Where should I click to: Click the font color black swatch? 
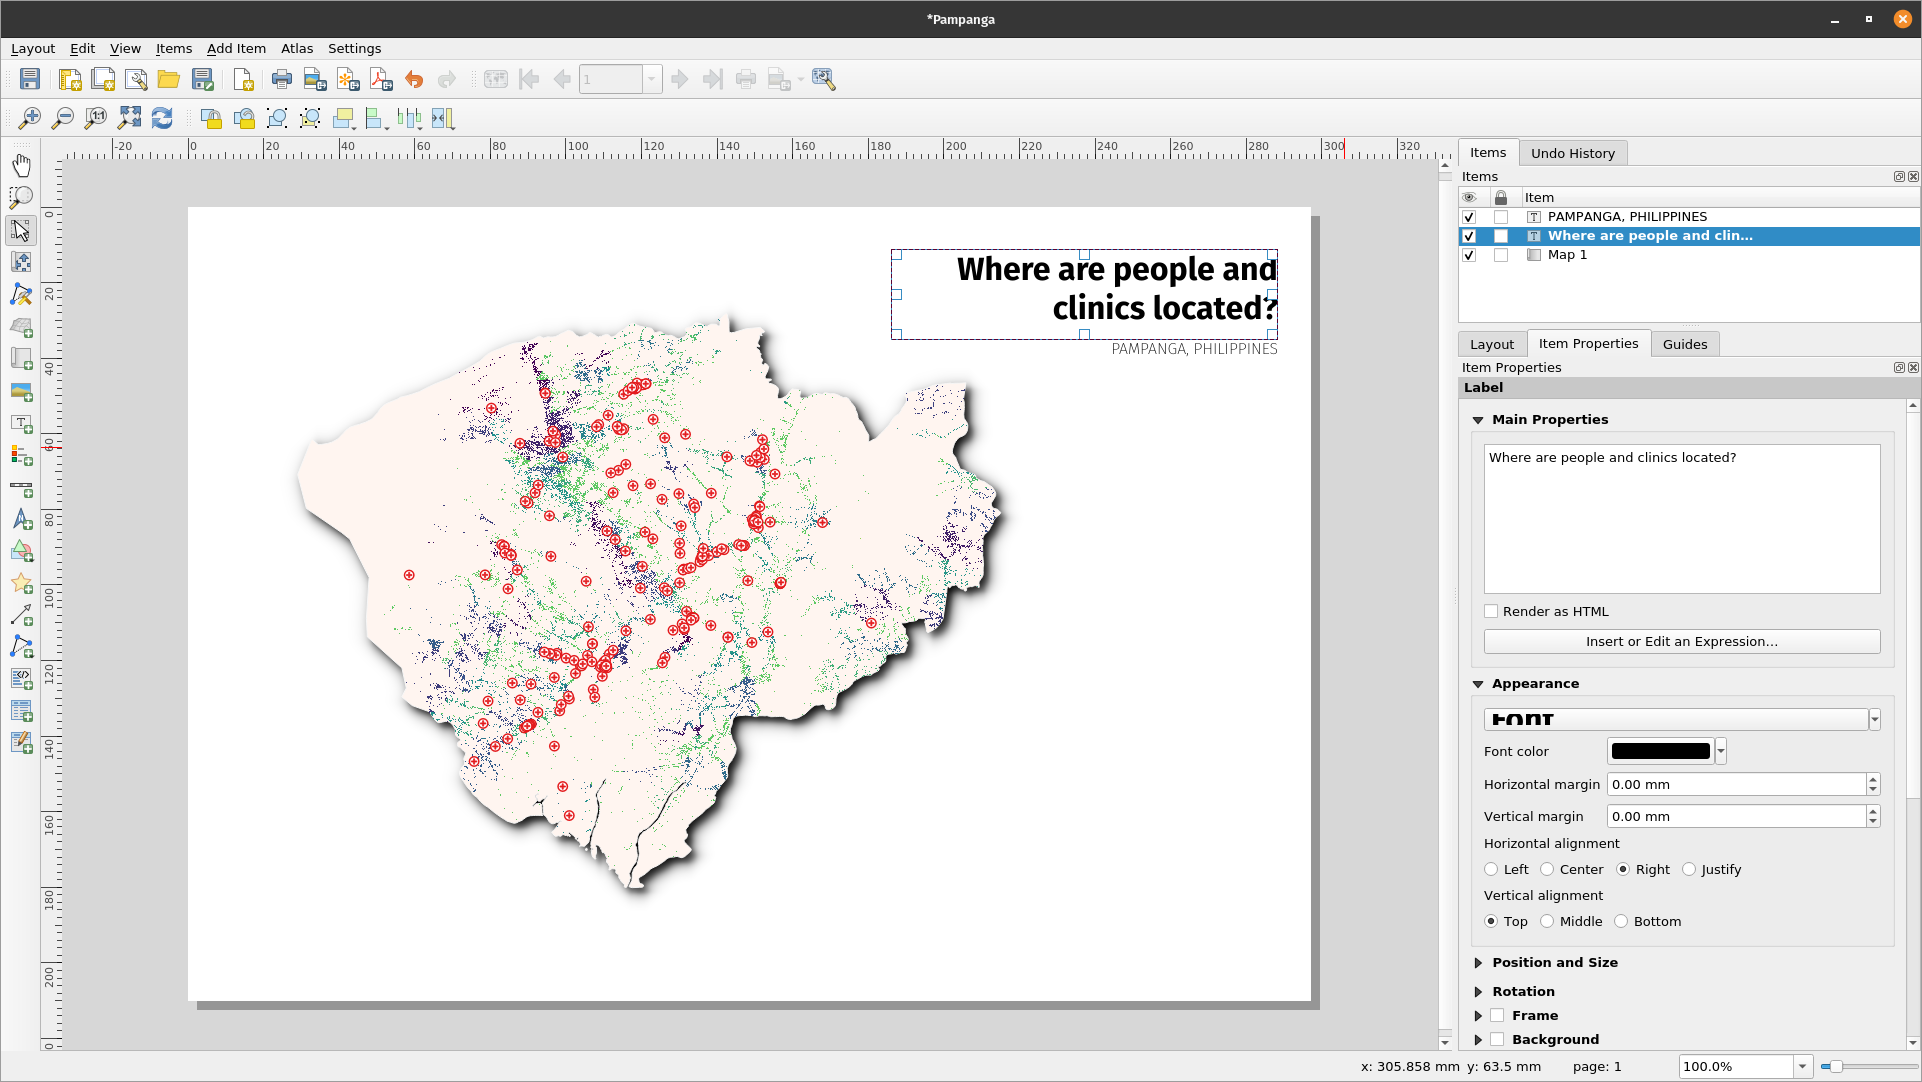(1659, 751)
